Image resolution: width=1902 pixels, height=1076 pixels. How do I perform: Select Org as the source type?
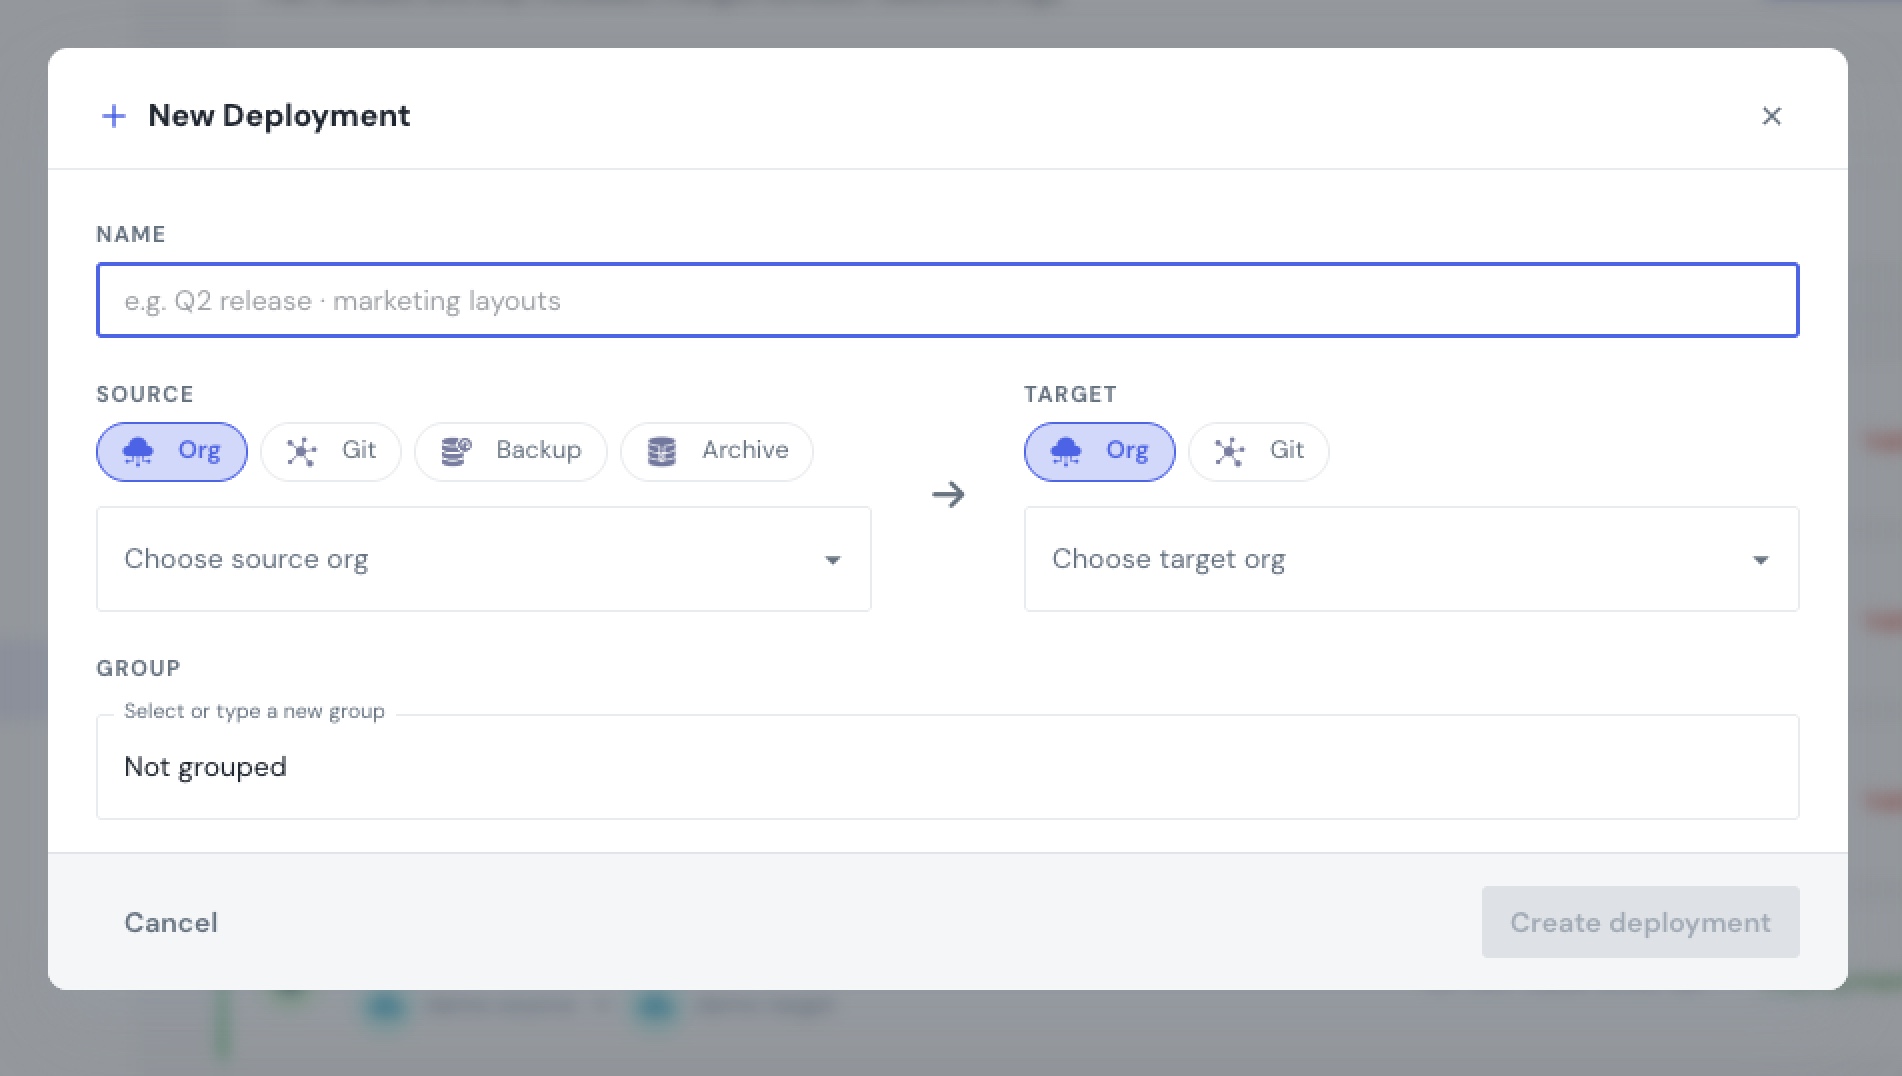pyautogui.click(x=172, y=451)
